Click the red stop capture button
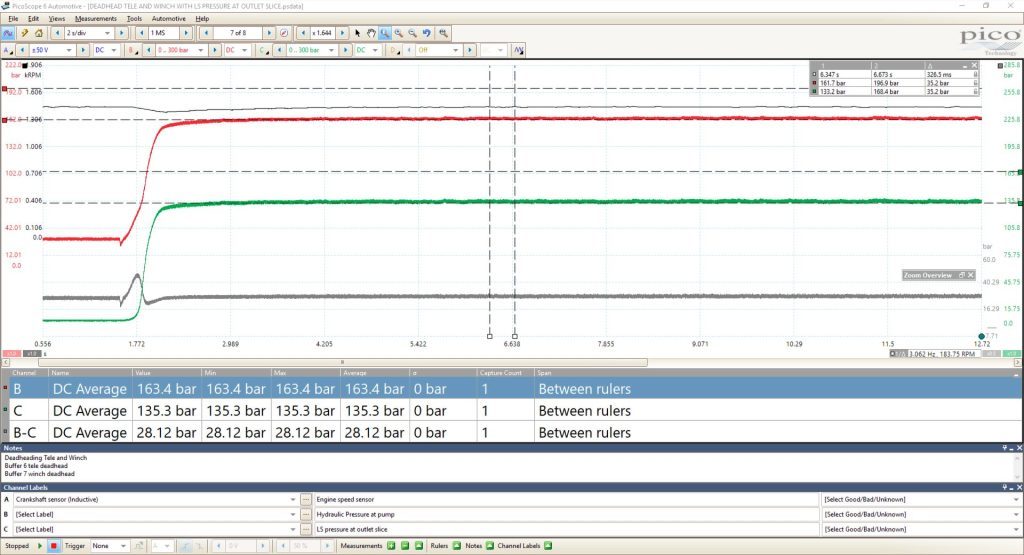 pos(54,546)
